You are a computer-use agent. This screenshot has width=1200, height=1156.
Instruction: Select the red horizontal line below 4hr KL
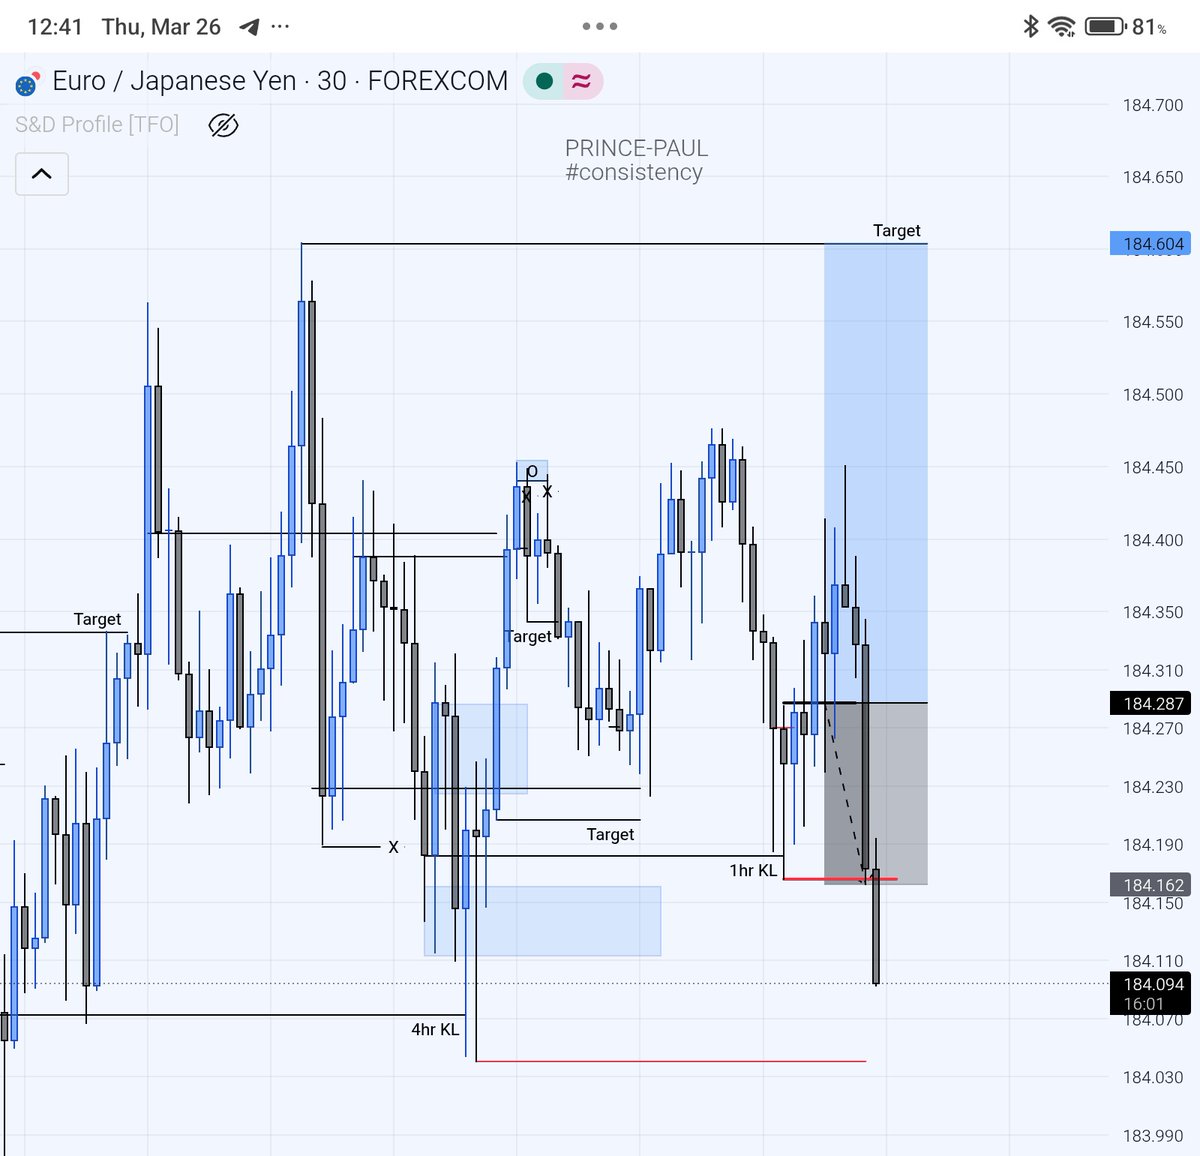click(x=670, y=1060)
